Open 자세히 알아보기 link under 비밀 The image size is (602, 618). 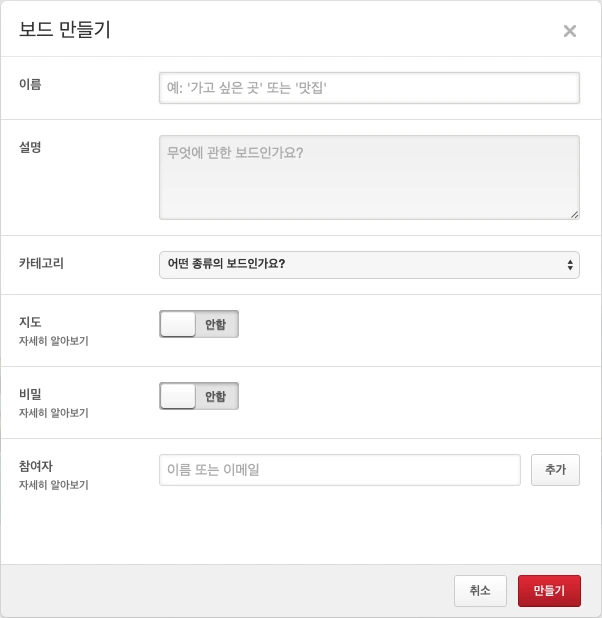[54, 413]
